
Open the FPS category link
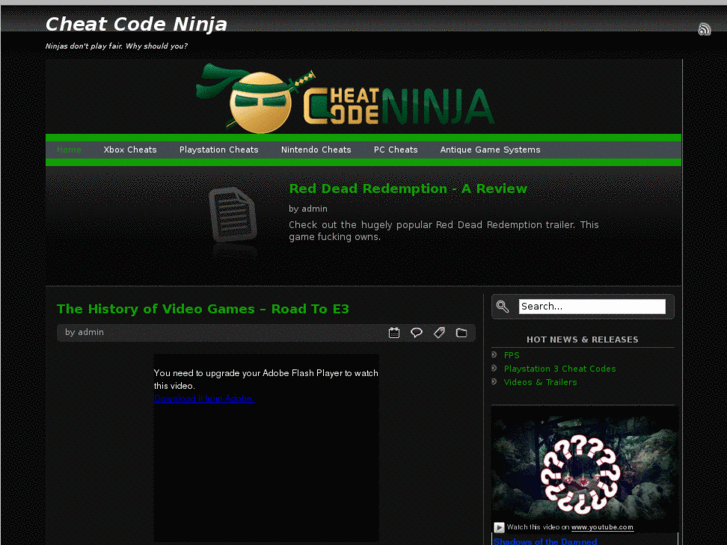tap(512, 355)
